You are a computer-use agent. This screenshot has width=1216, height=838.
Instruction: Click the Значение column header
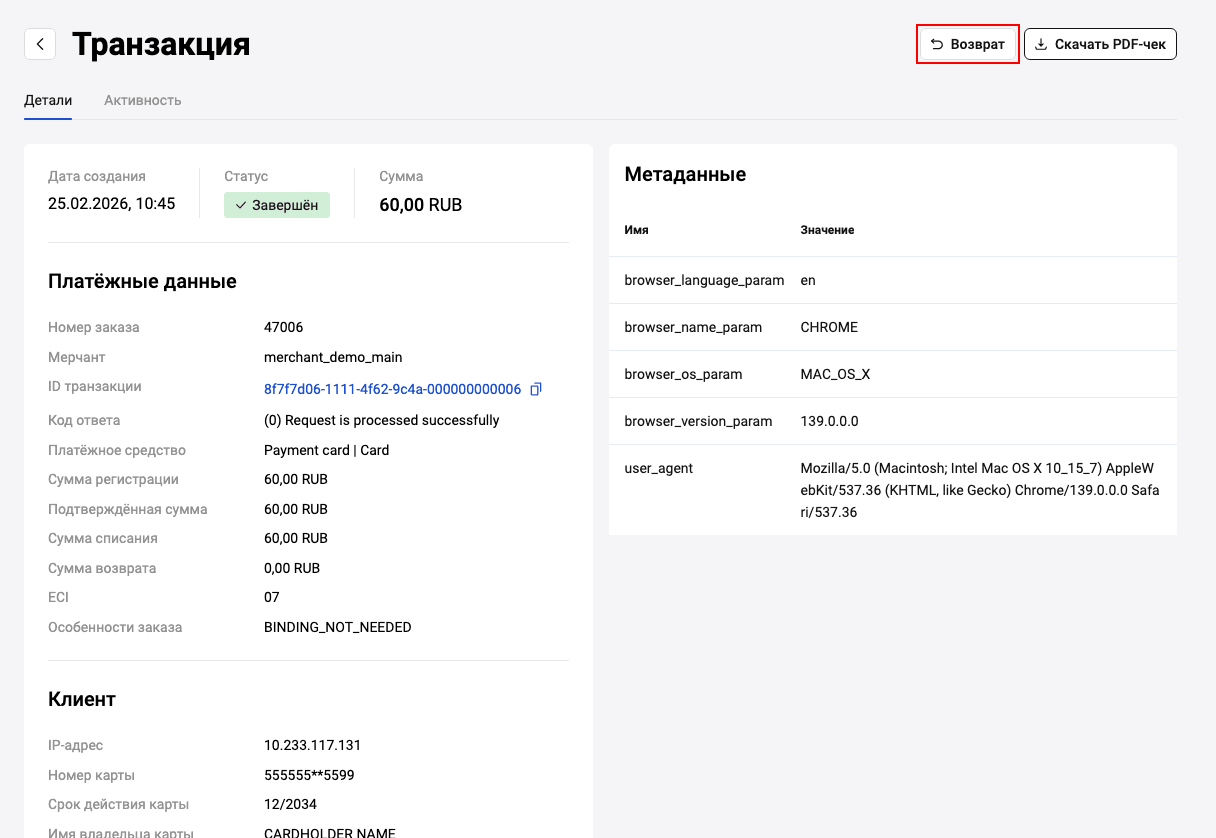pyautogui.click(x=828, y=230)
